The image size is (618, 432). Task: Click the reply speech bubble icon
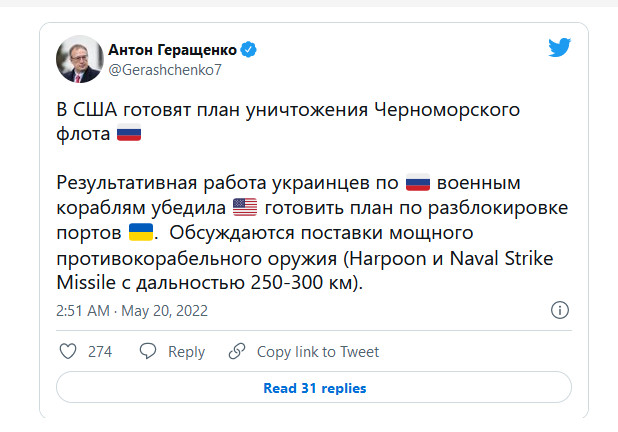(x=147, y=351)
